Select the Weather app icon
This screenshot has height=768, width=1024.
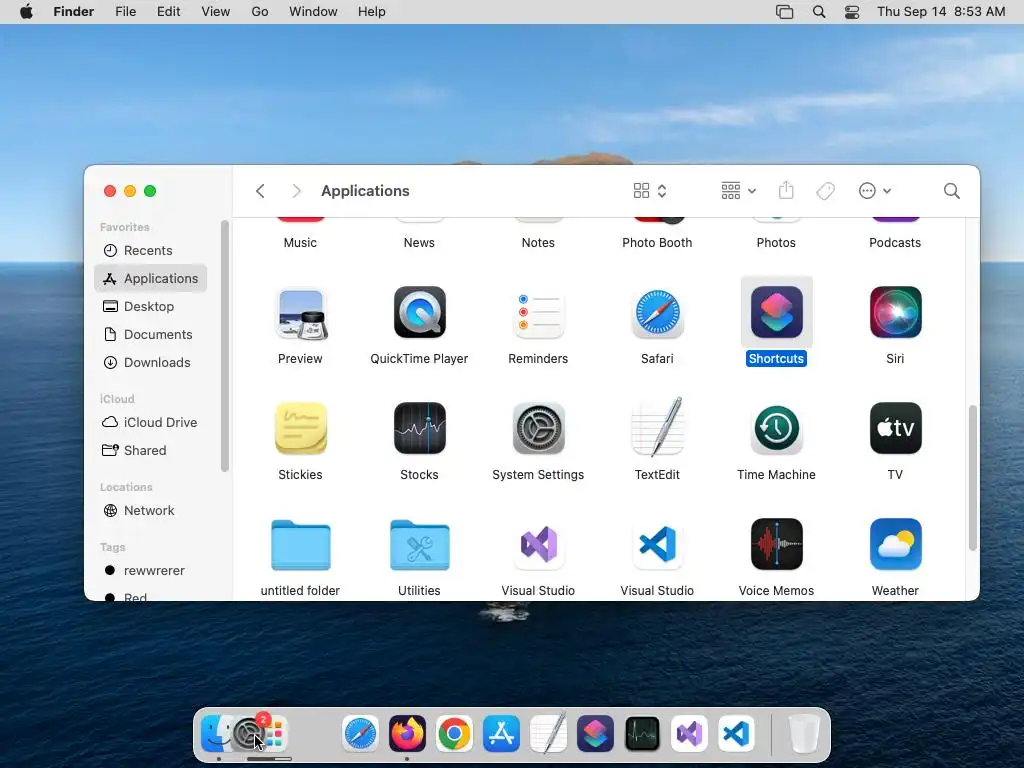click(x=895, y=545)
